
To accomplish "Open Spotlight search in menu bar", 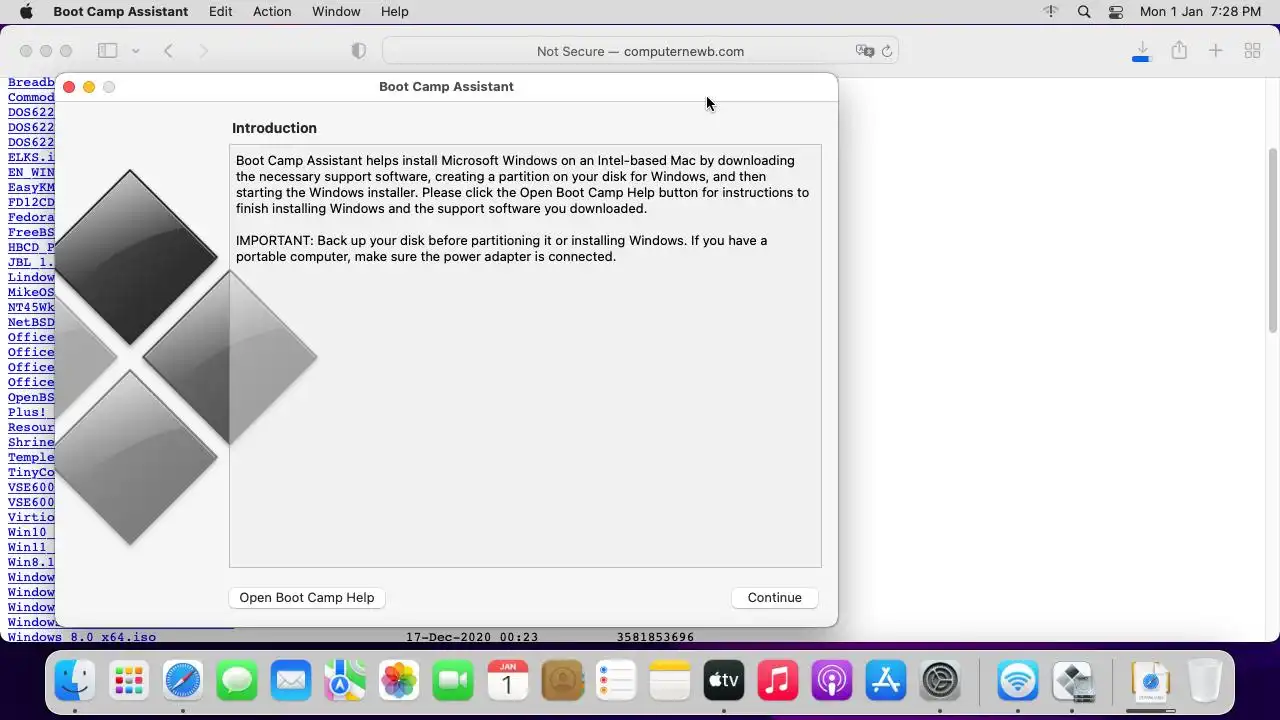I will click(1084, 12).
